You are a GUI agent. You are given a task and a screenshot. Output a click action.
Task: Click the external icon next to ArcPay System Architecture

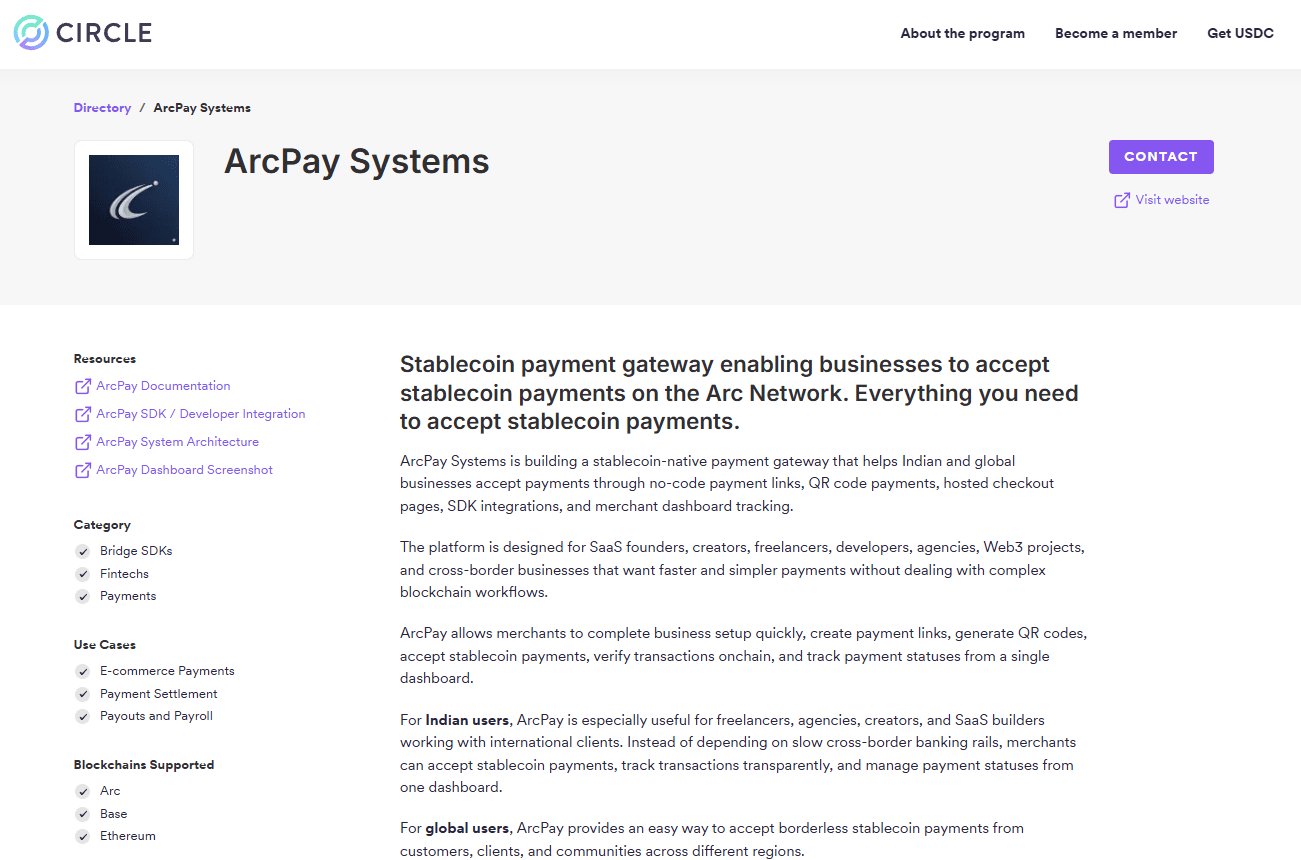coord(83,442)
